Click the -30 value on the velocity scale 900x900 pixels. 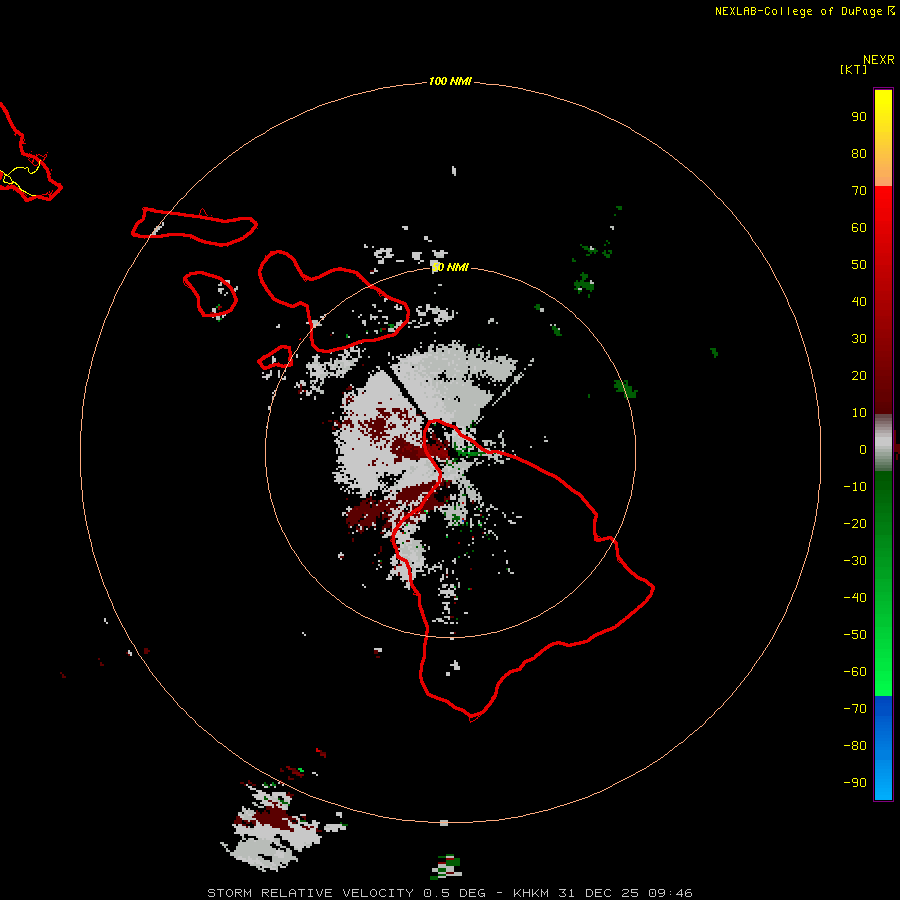pyautogui.click(x=855, y=561)
